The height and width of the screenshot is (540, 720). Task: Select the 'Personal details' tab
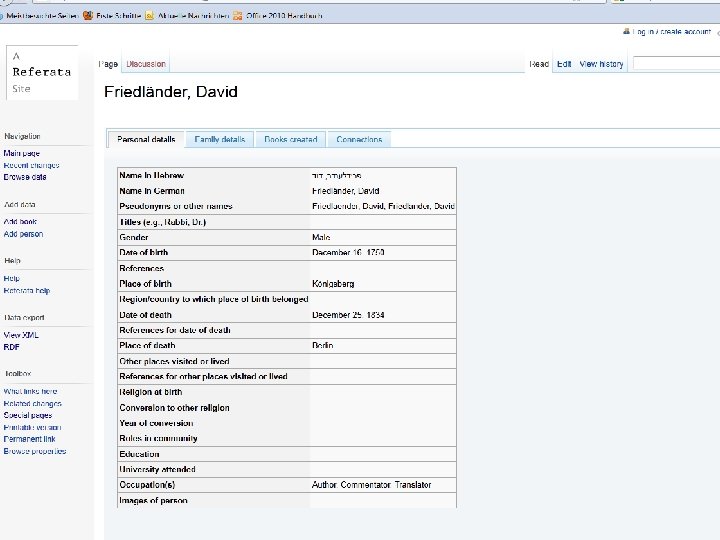(146, 139)
